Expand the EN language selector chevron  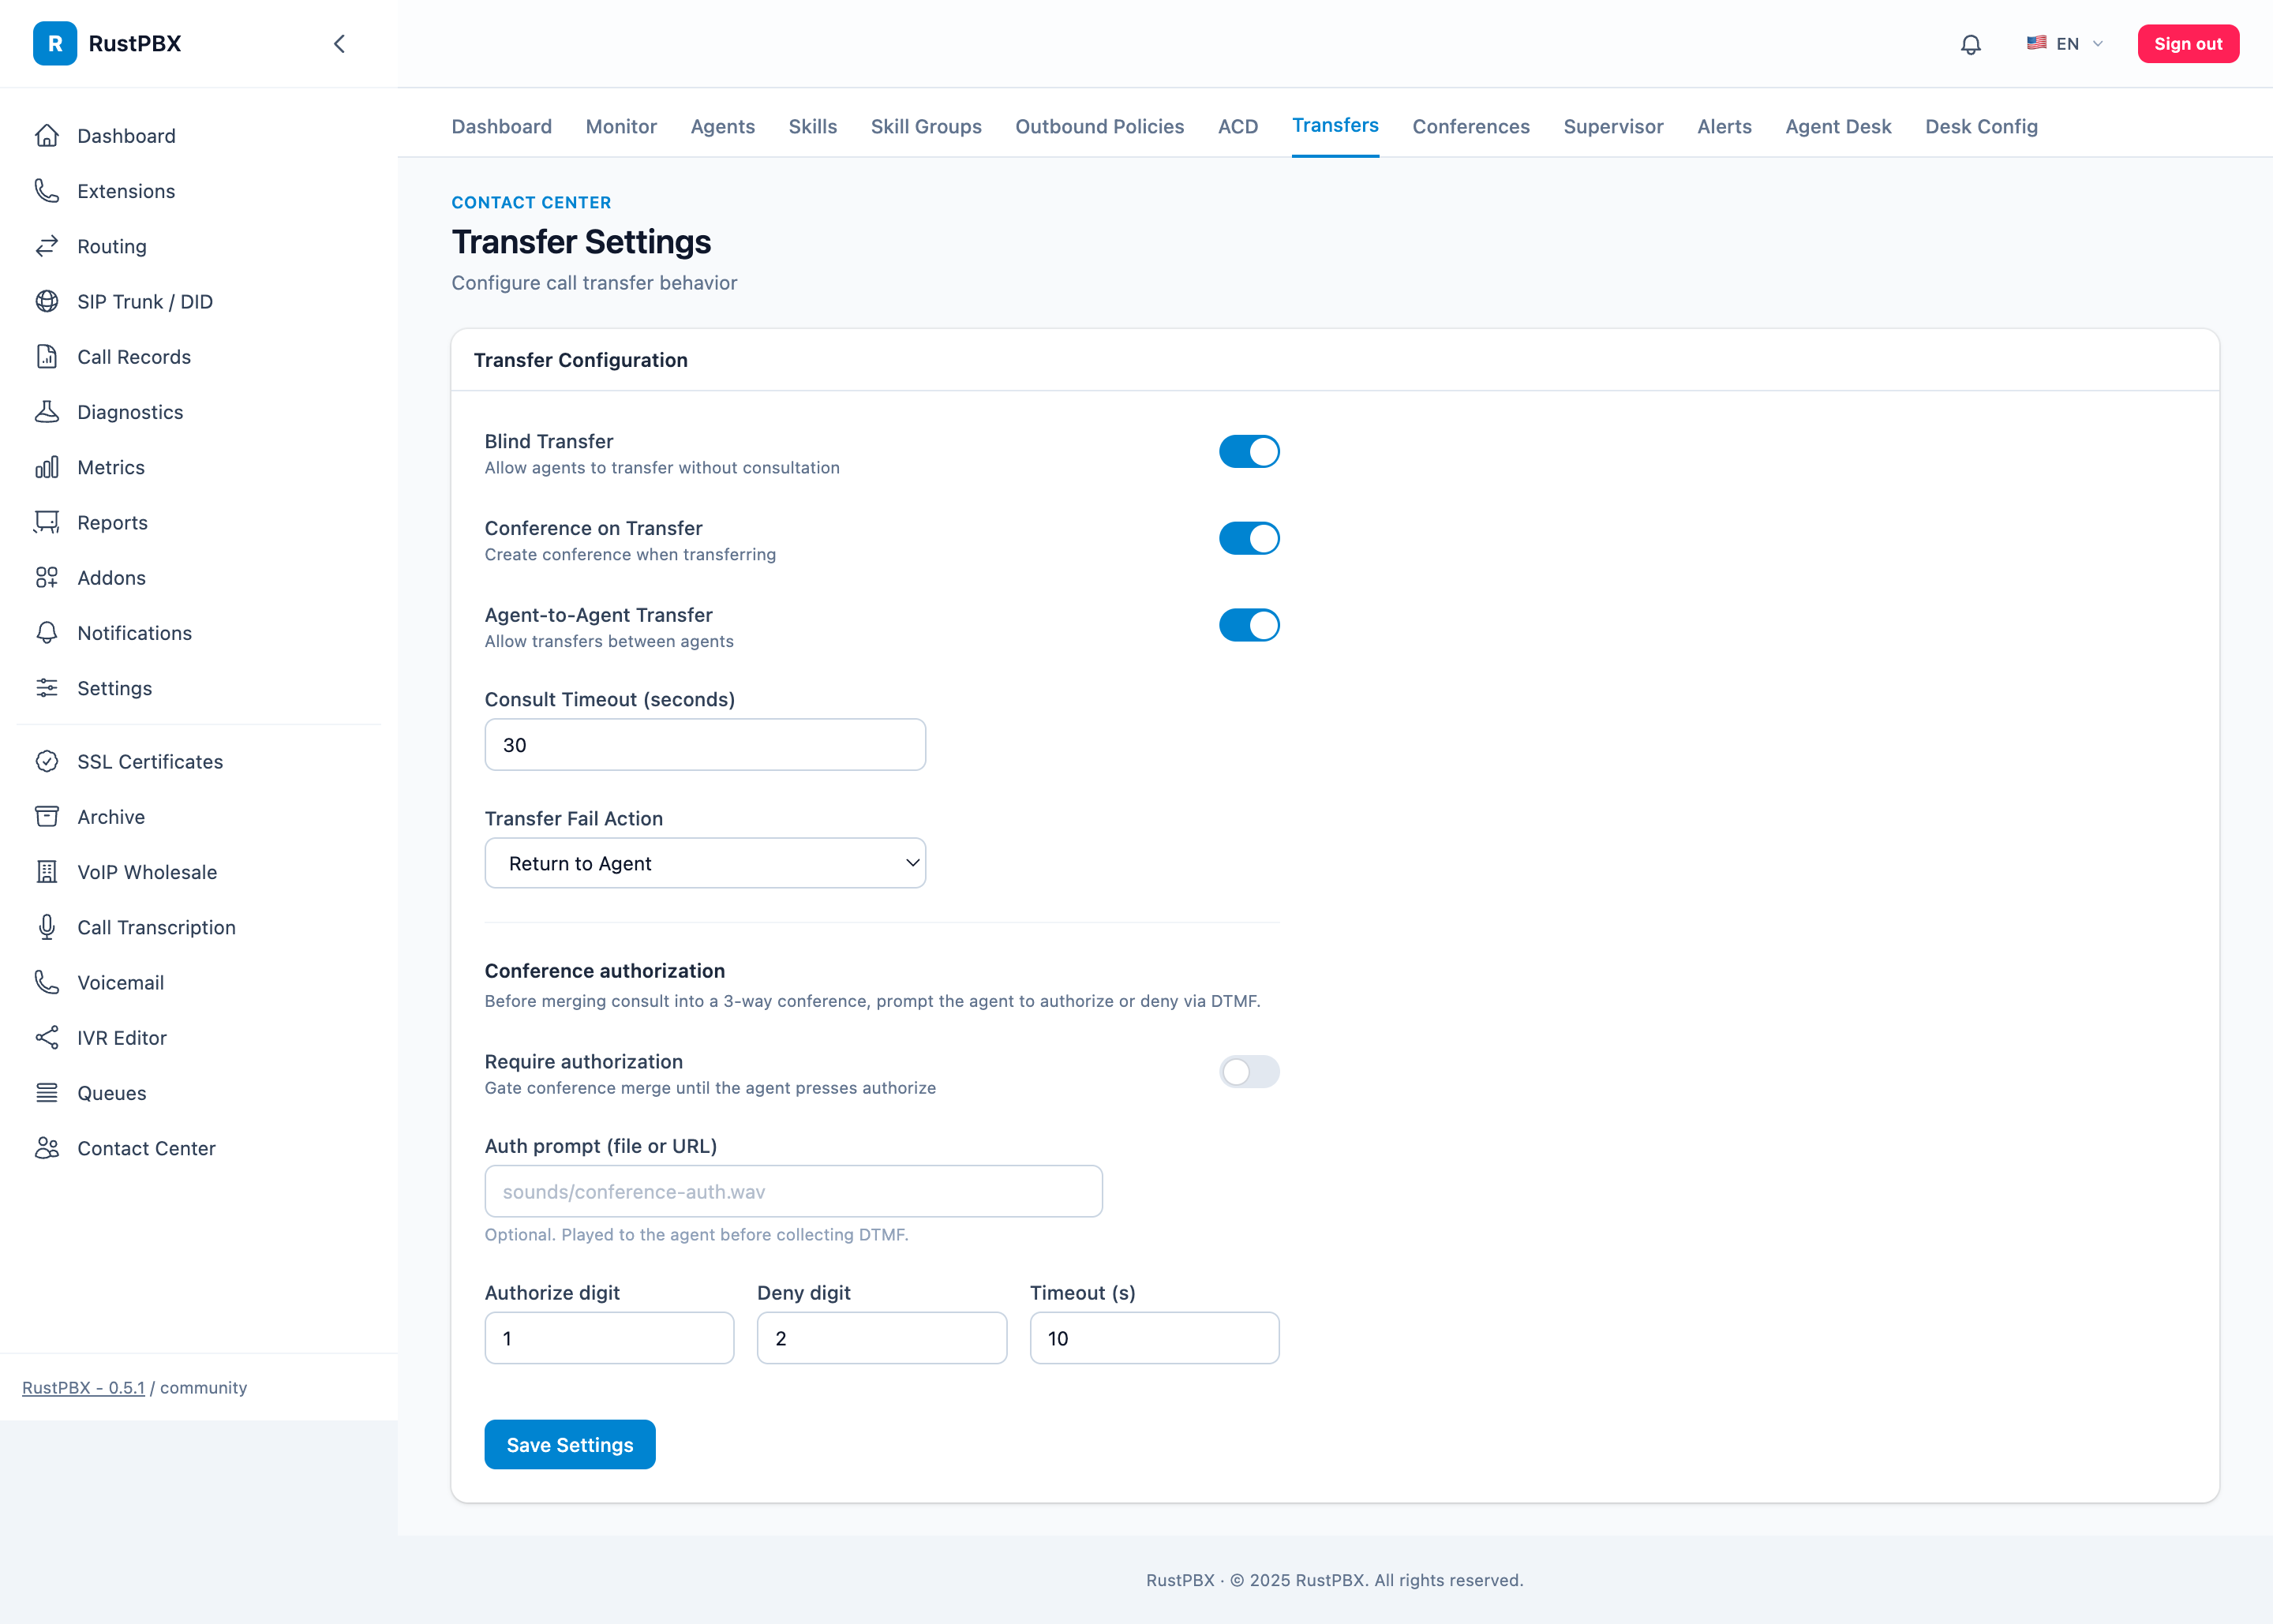(x=2098, y=43)
